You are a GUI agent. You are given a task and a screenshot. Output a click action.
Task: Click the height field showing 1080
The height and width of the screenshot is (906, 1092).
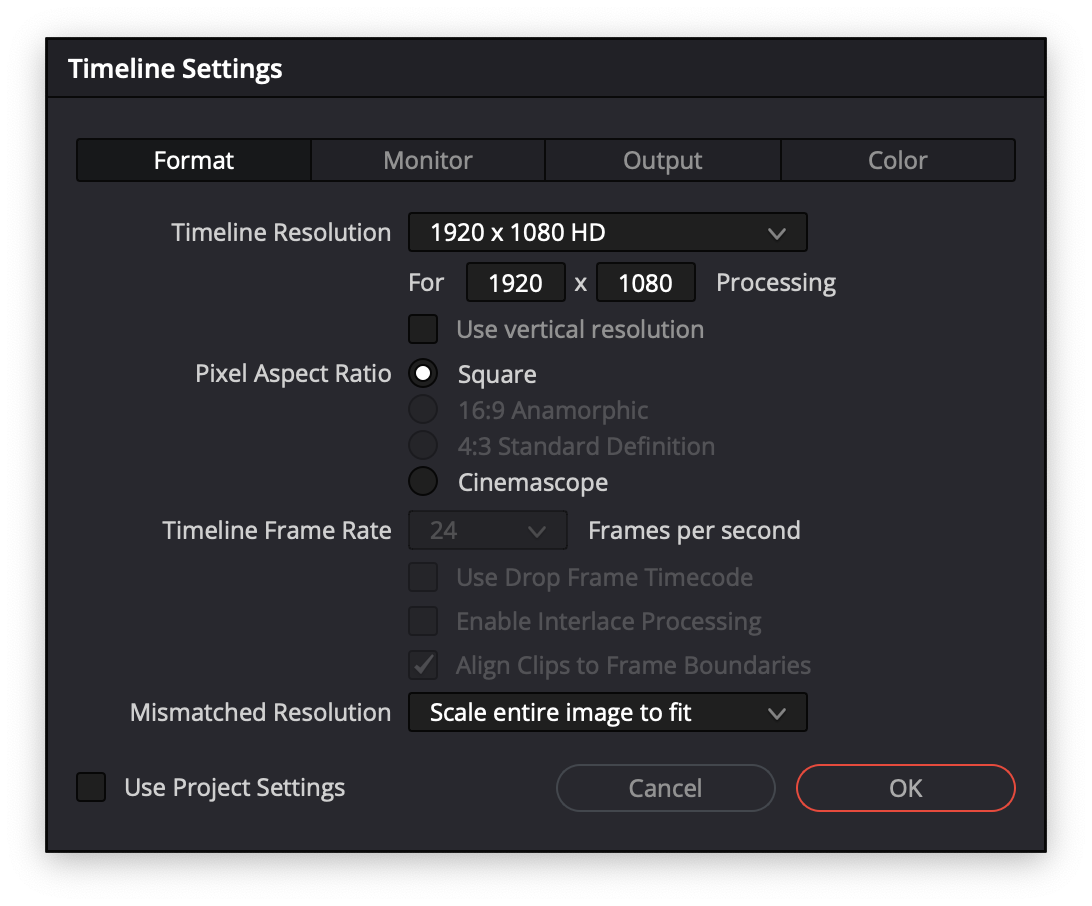click(x=646, y=283)
